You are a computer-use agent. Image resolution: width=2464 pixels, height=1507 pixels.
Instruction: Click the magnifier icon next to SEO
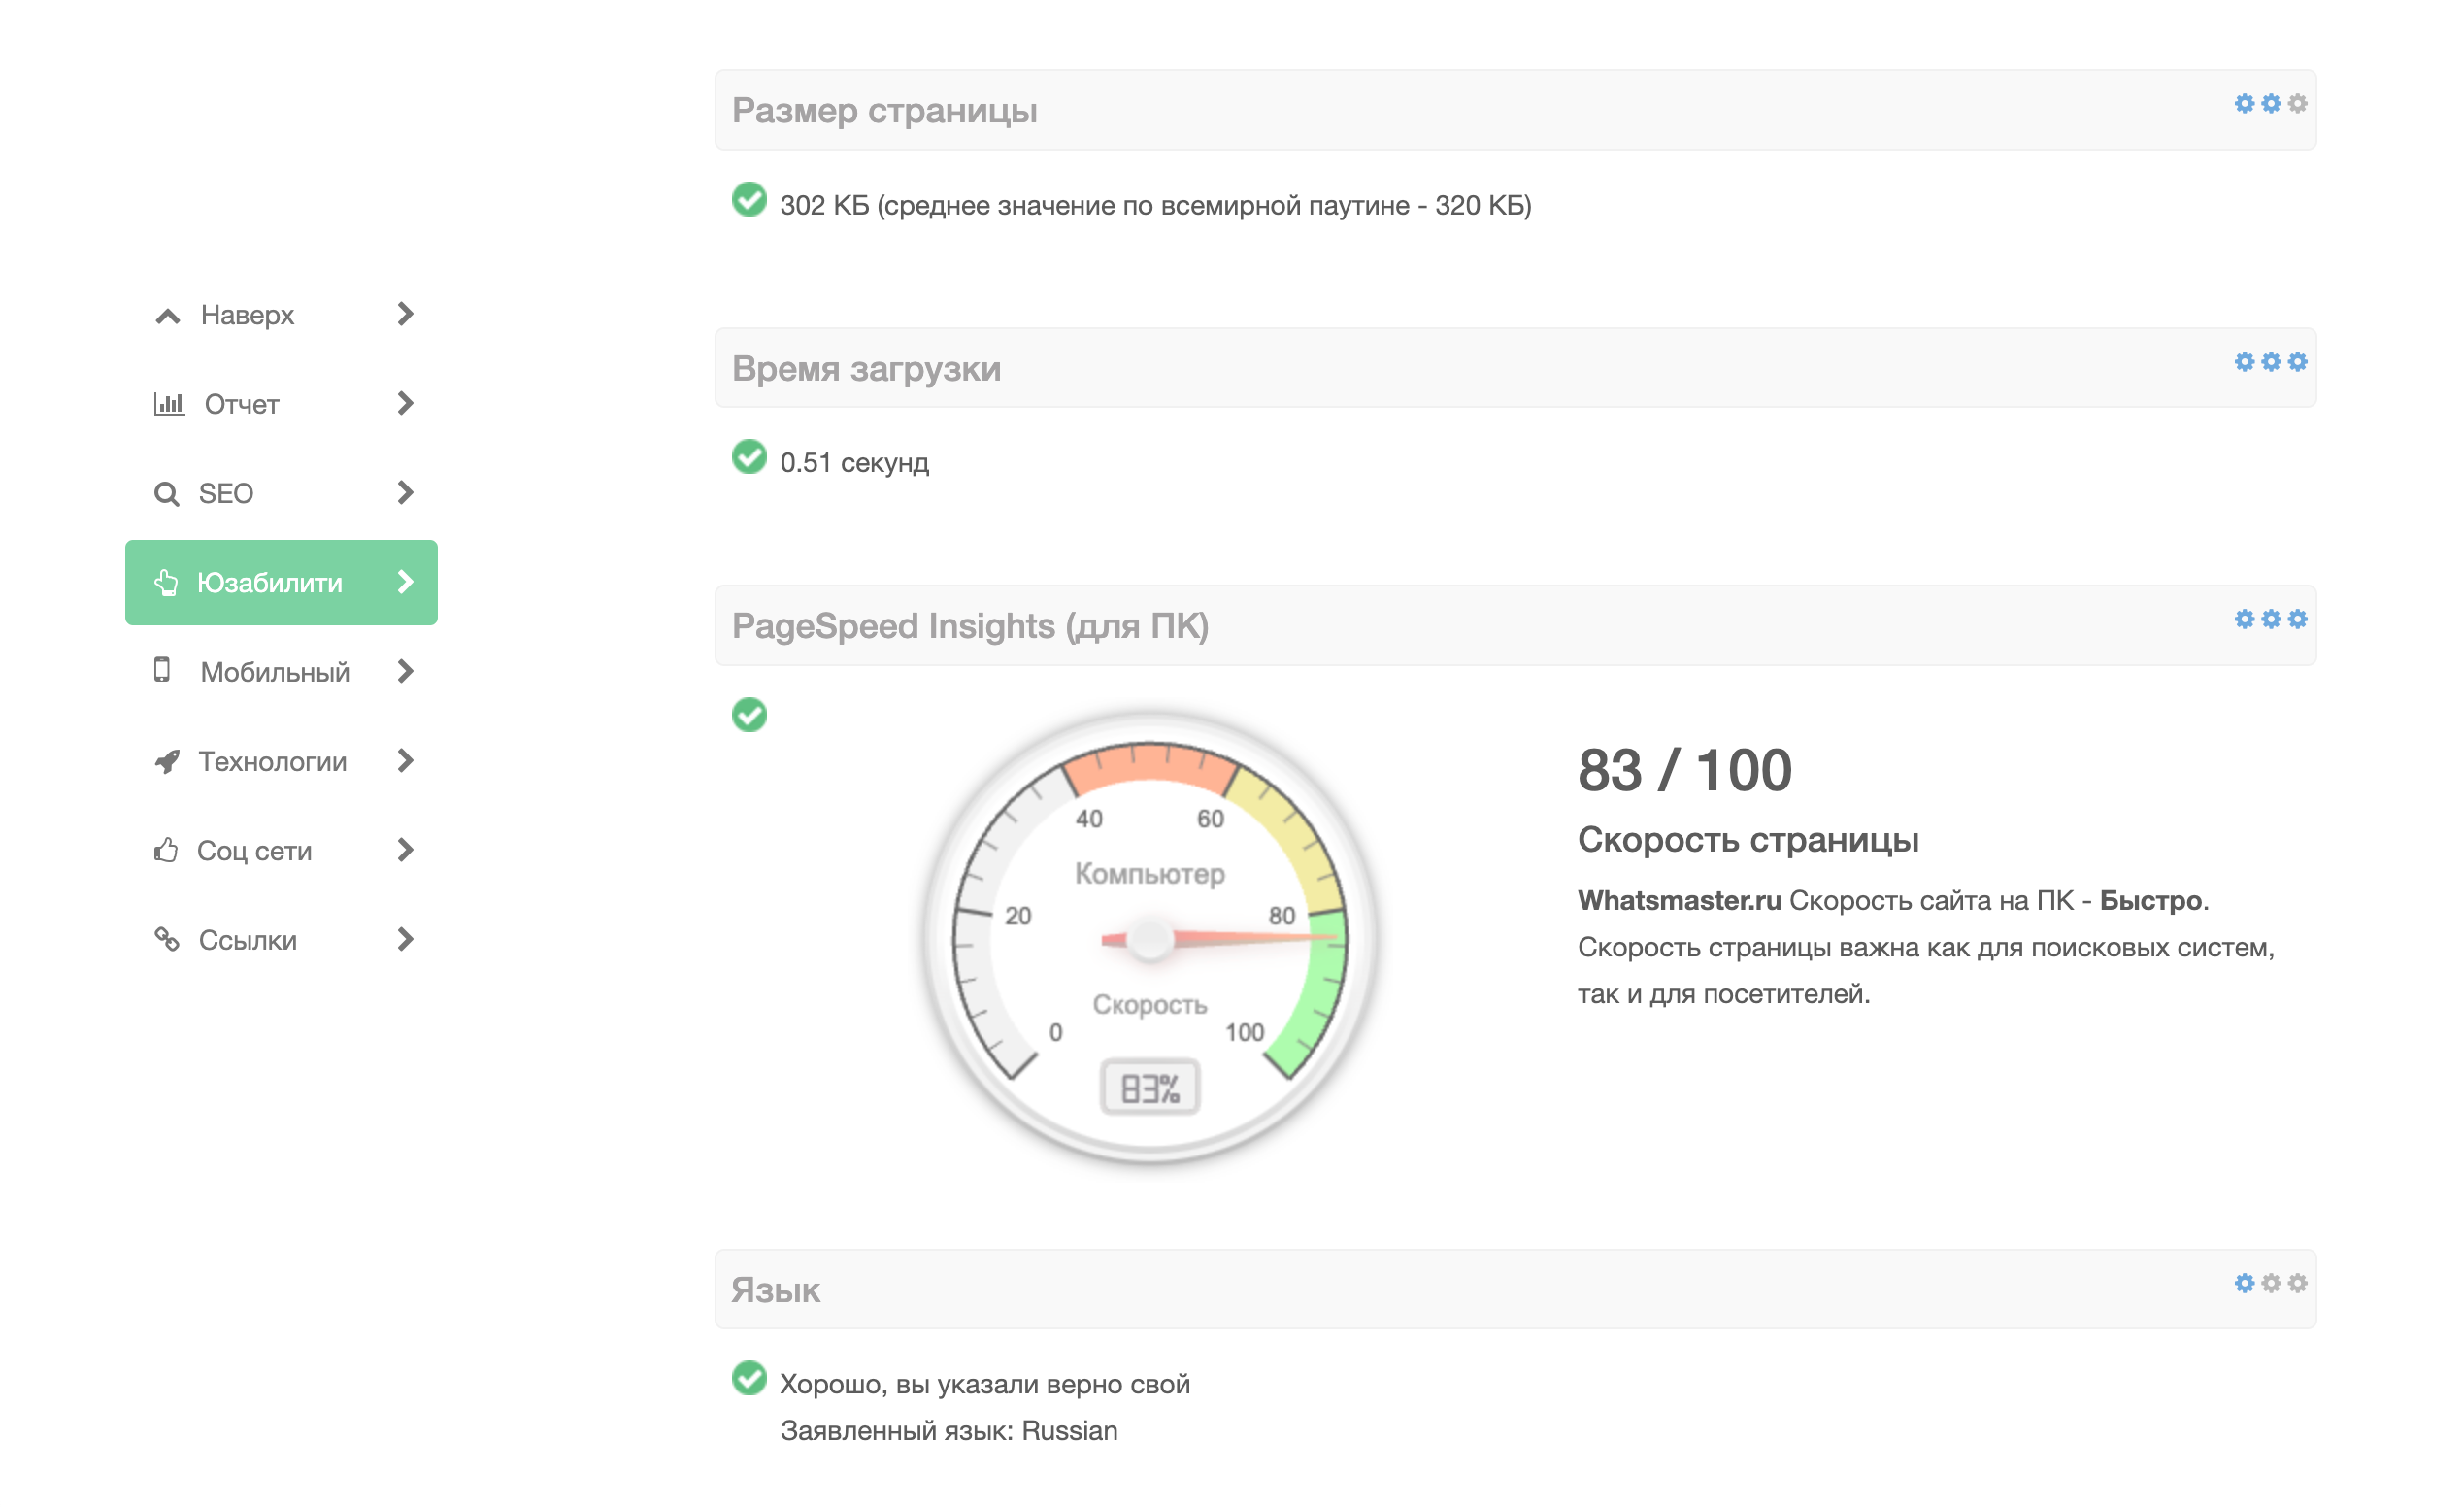166,494
